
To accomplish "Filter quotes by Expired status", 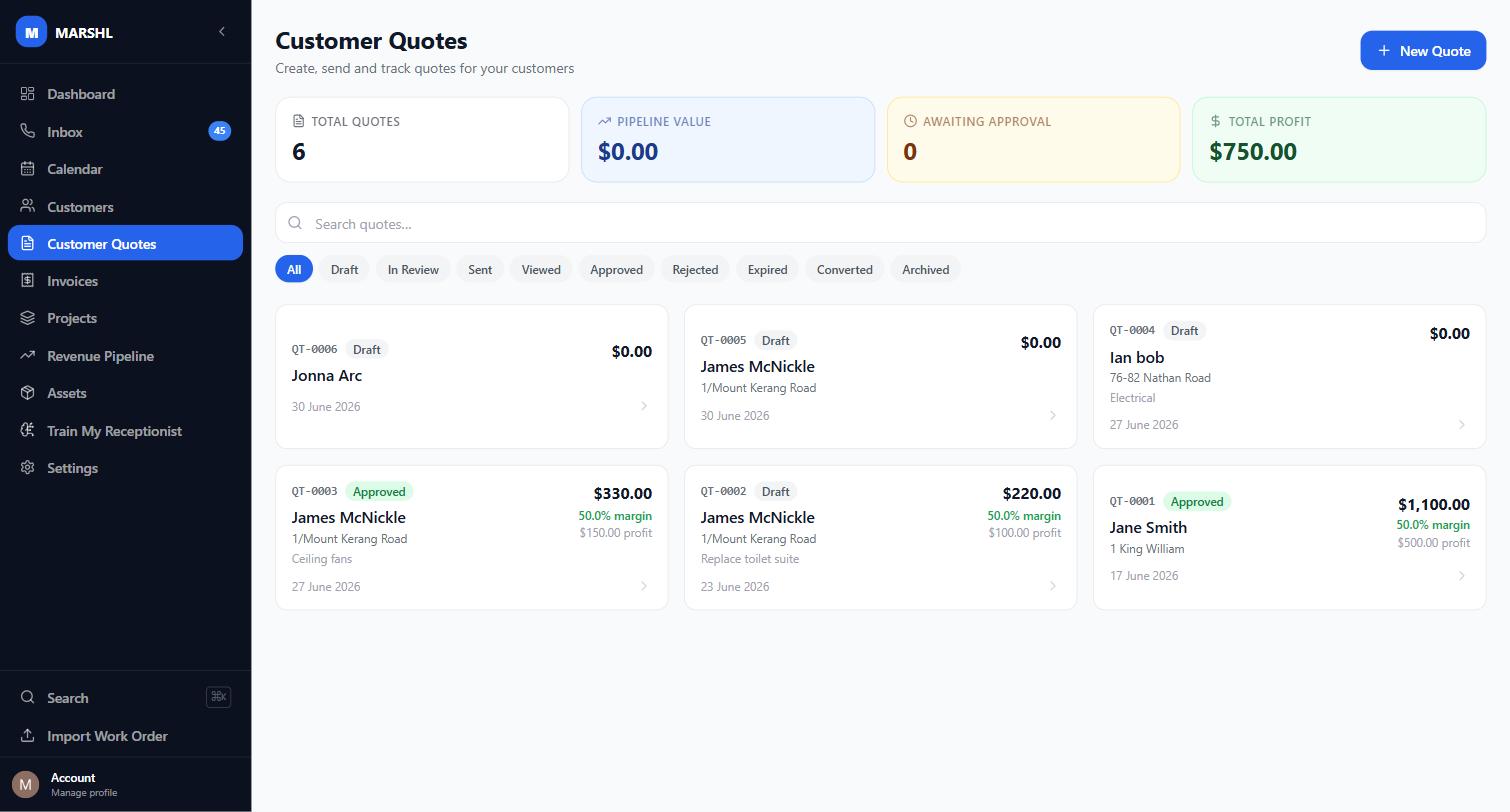I will 767,269.
